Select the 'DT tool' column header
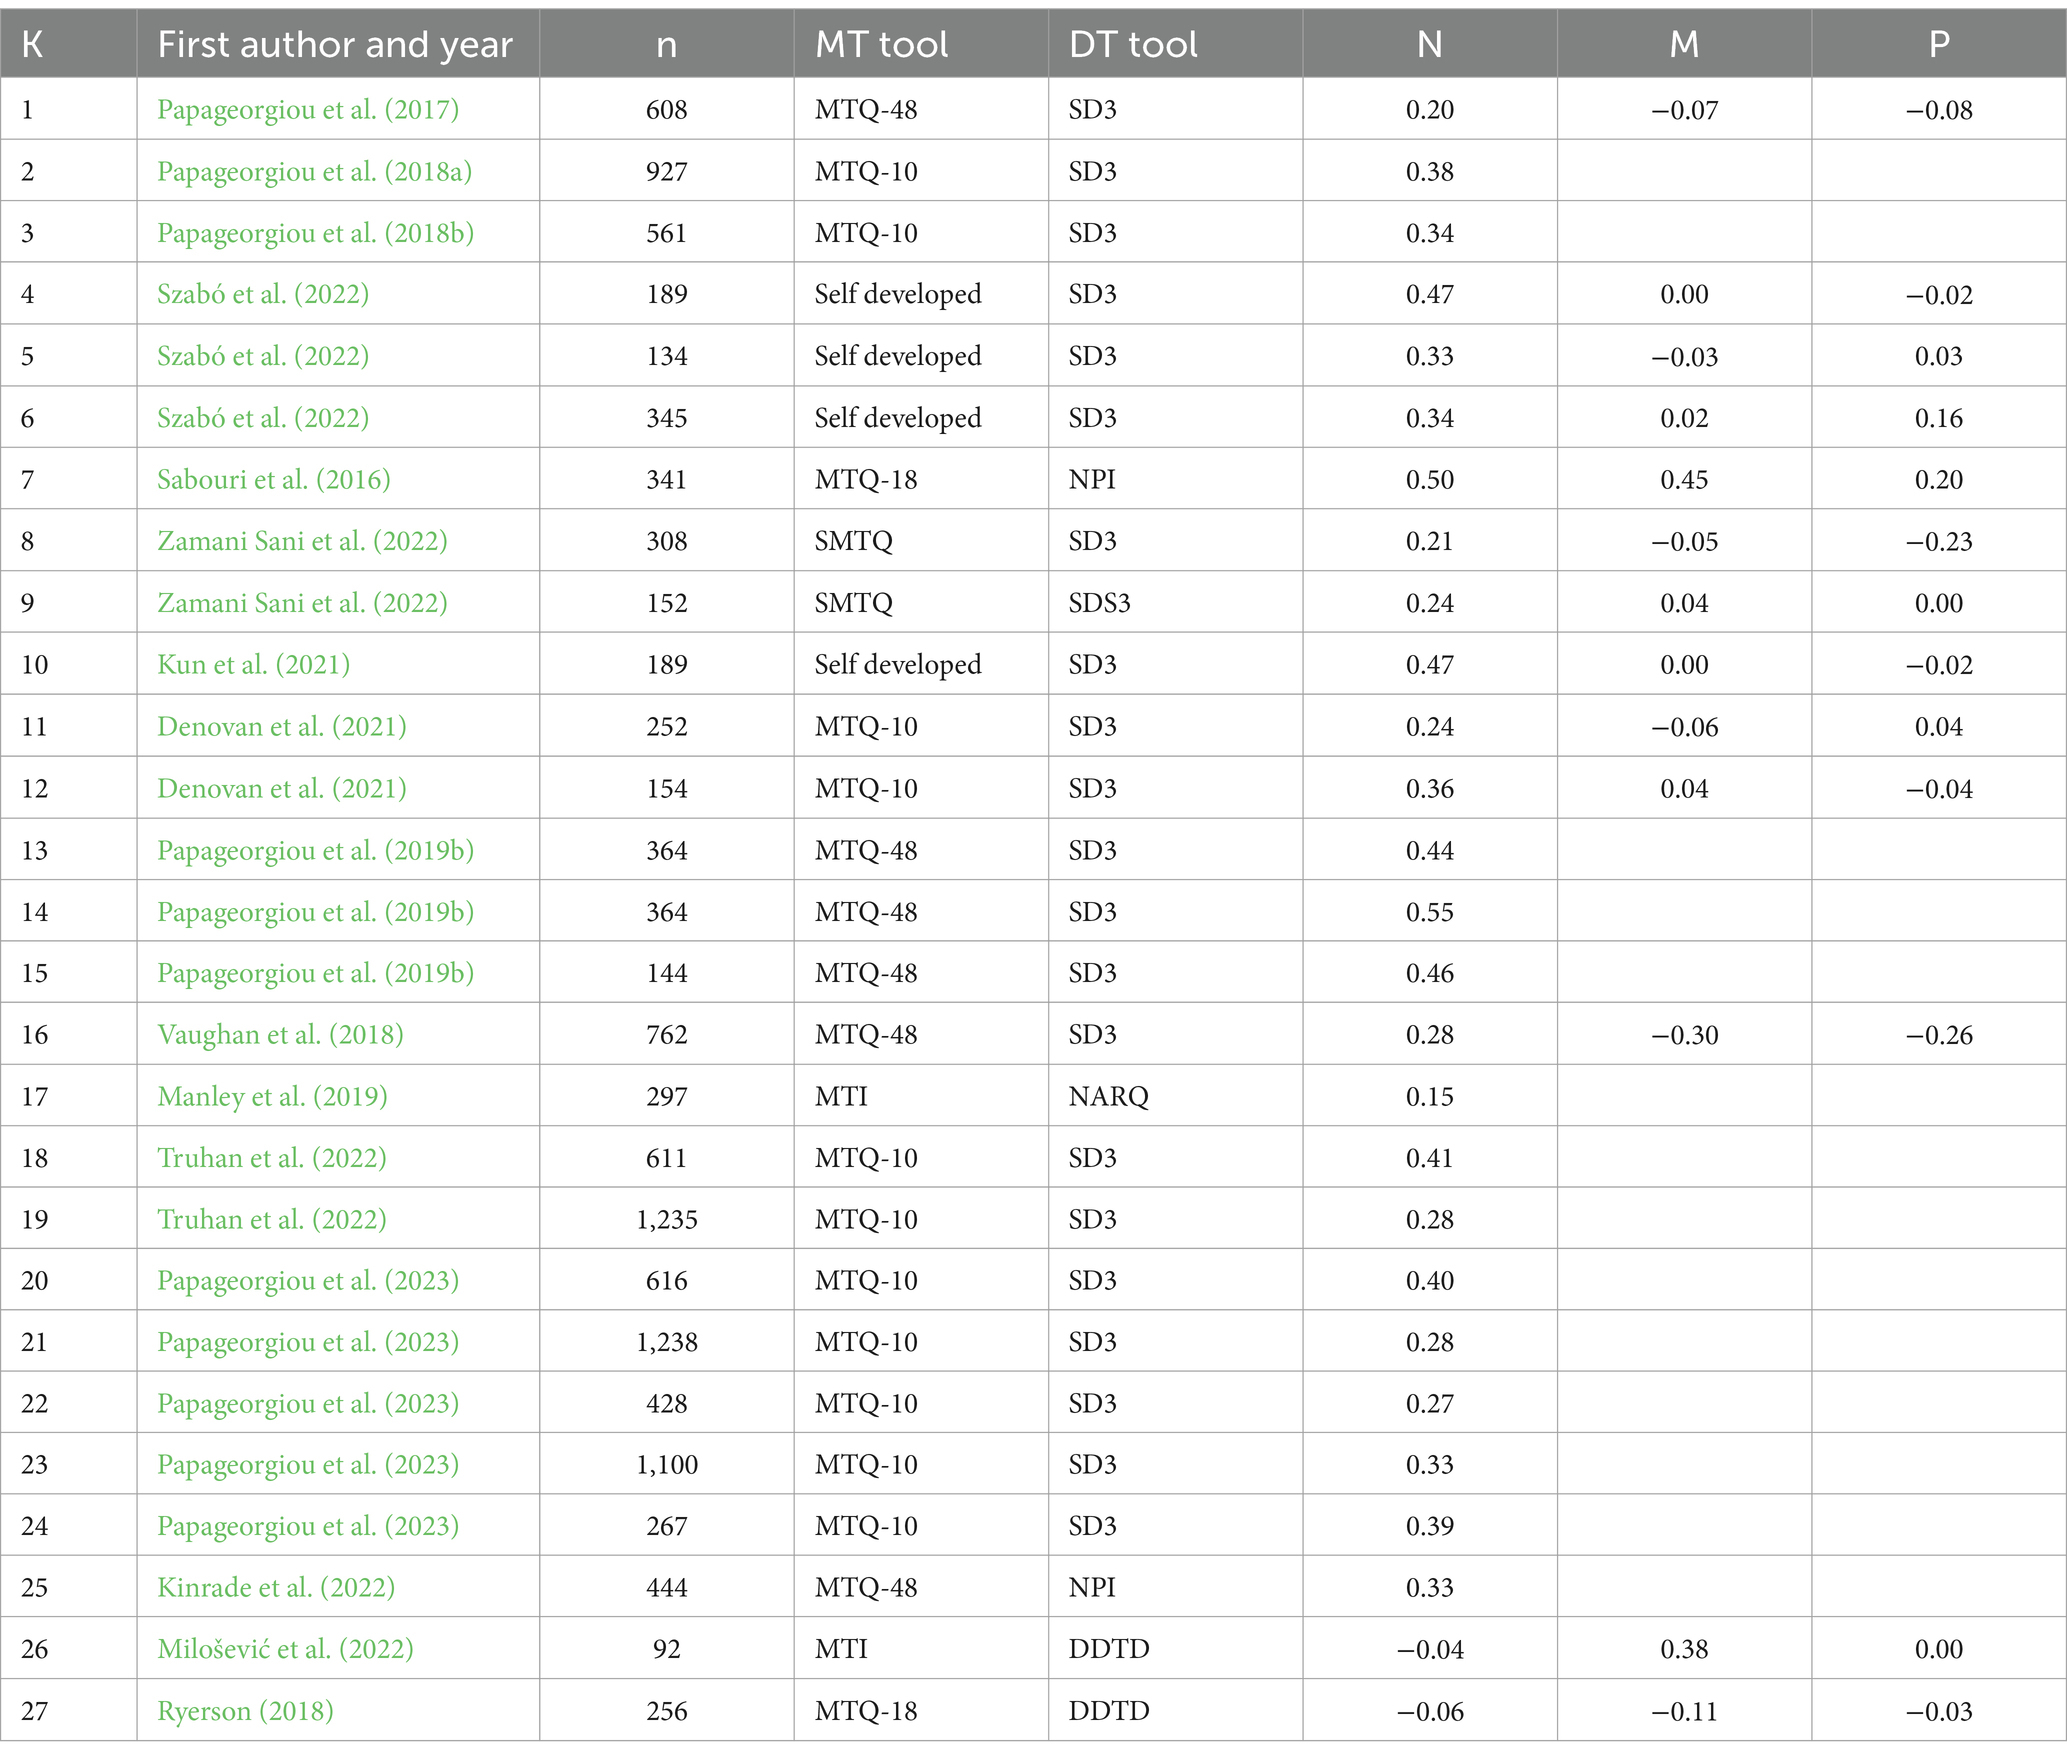Image resolution: width=2067 pixels, height=1759 pixels. [1133, 44]
